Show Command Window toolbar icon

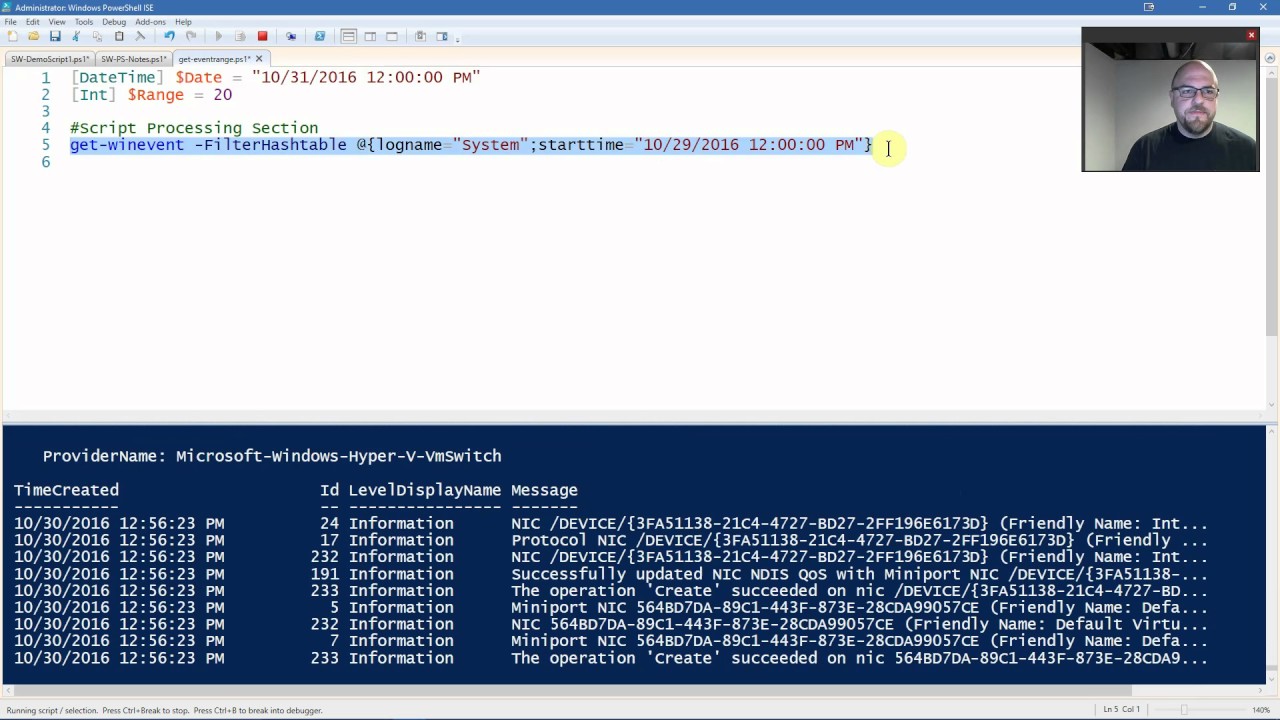coord(420,36)
